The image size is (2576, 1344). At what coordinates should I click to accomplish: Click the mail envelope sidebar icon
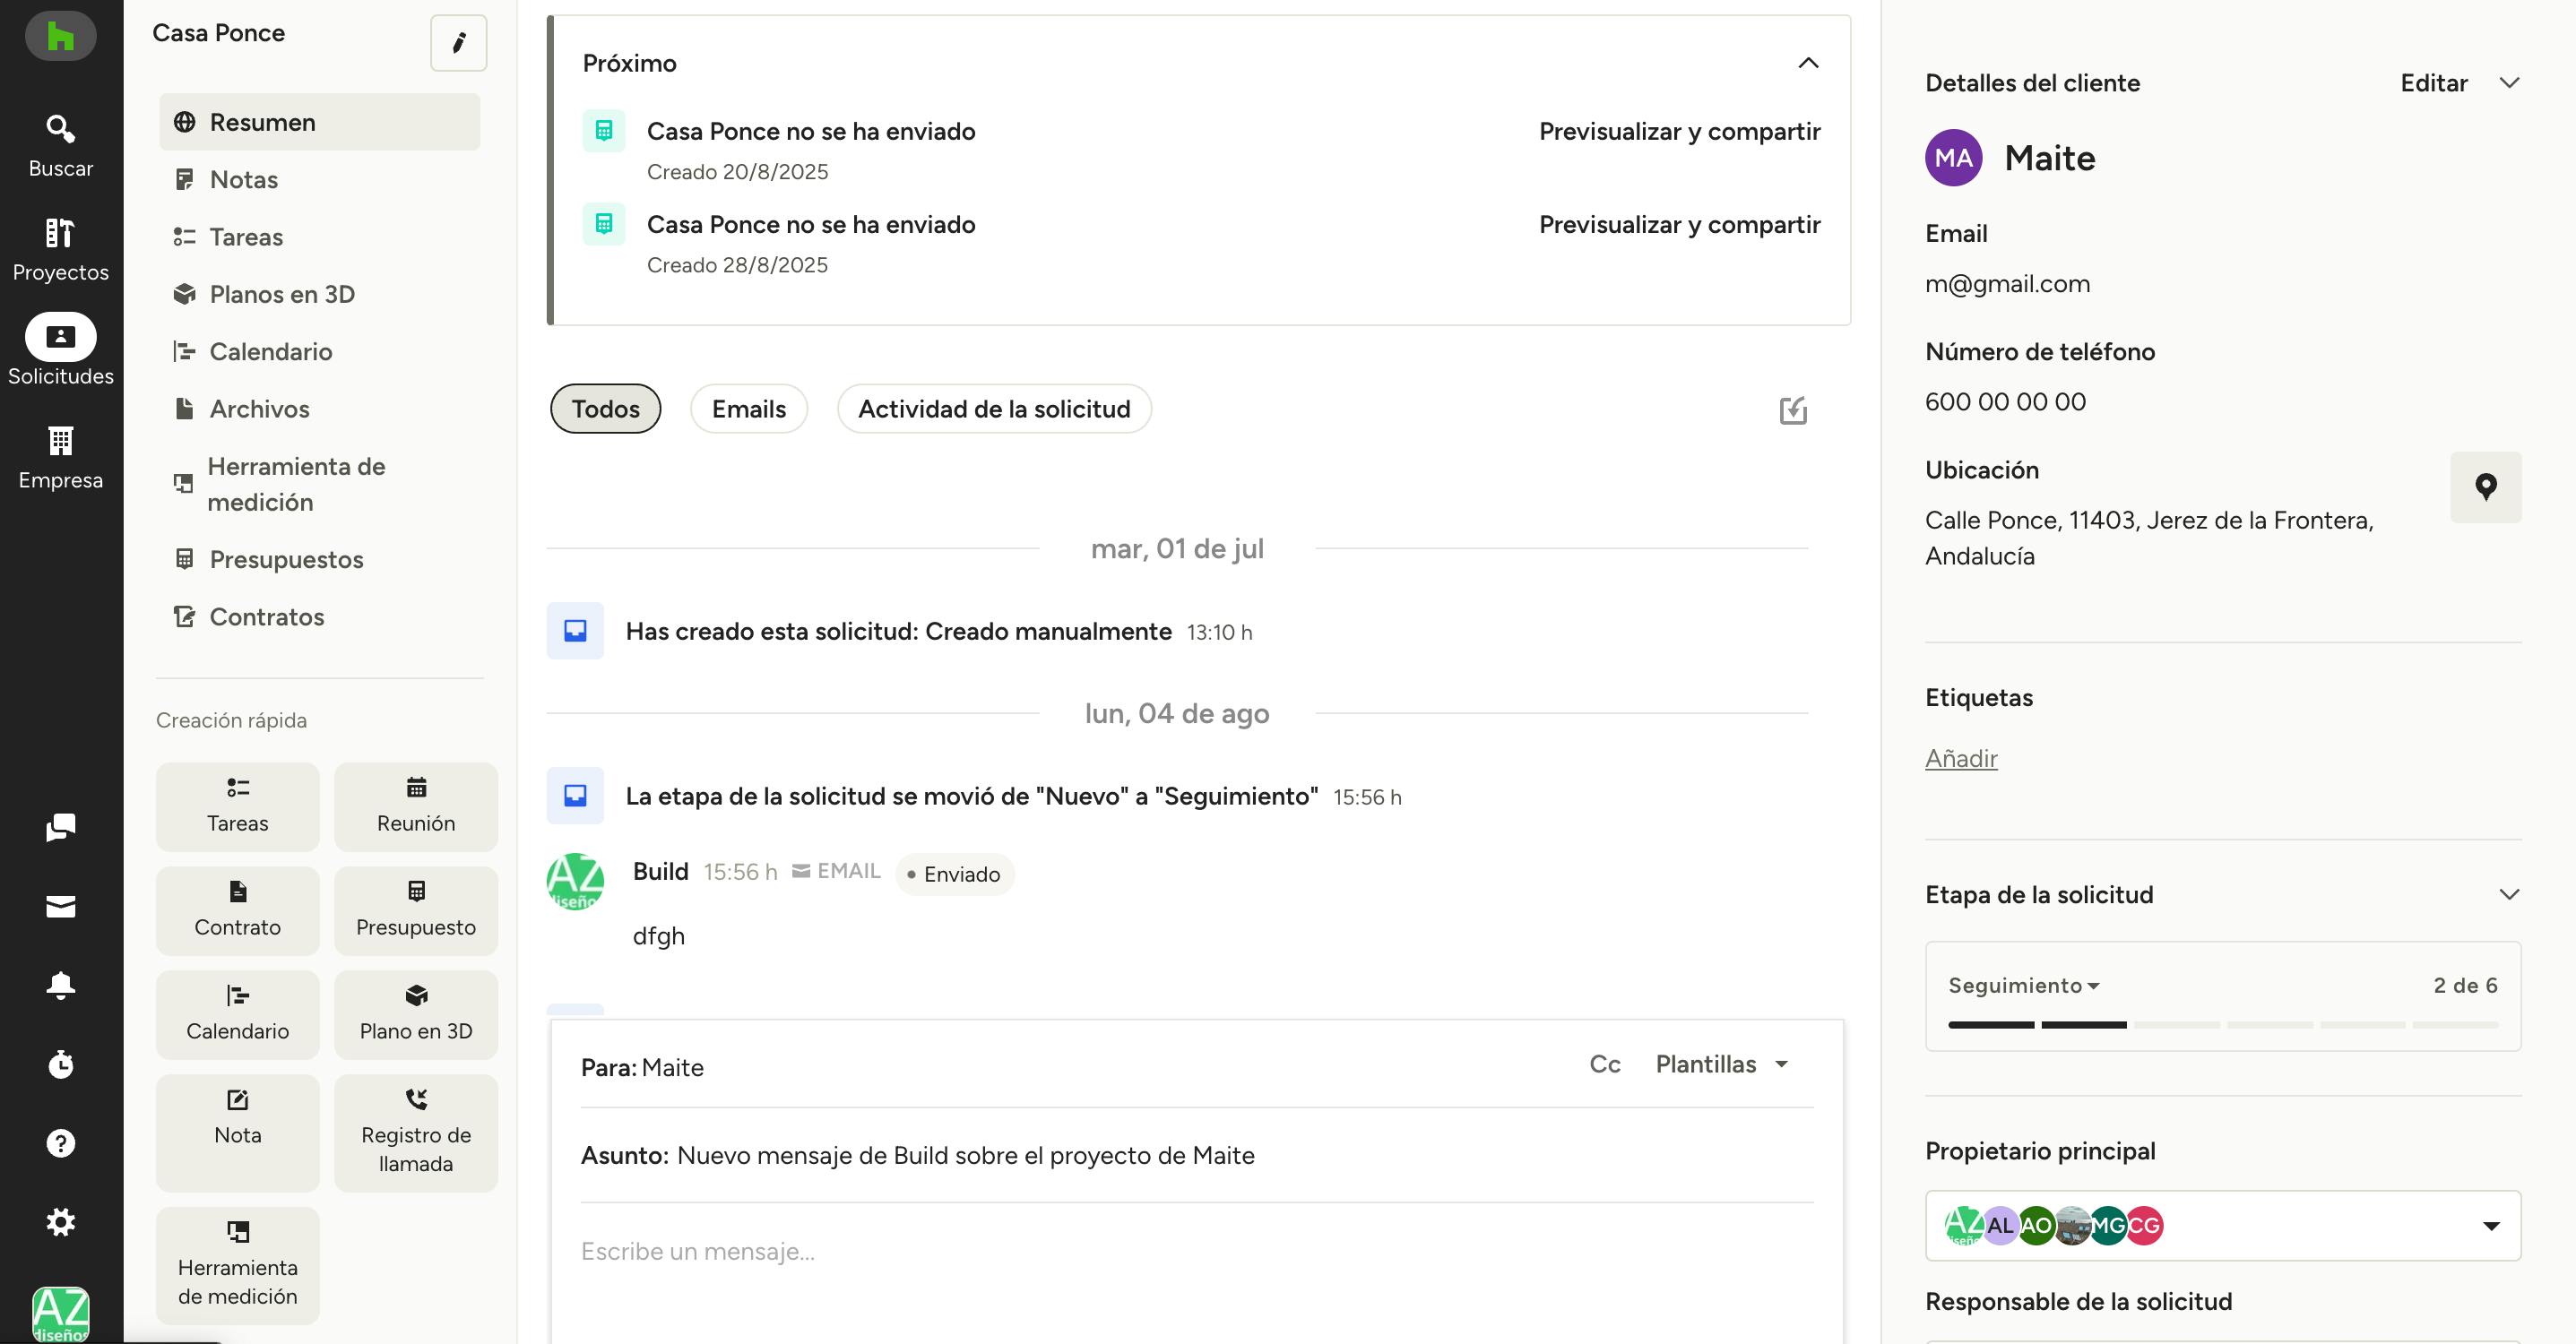61,906
